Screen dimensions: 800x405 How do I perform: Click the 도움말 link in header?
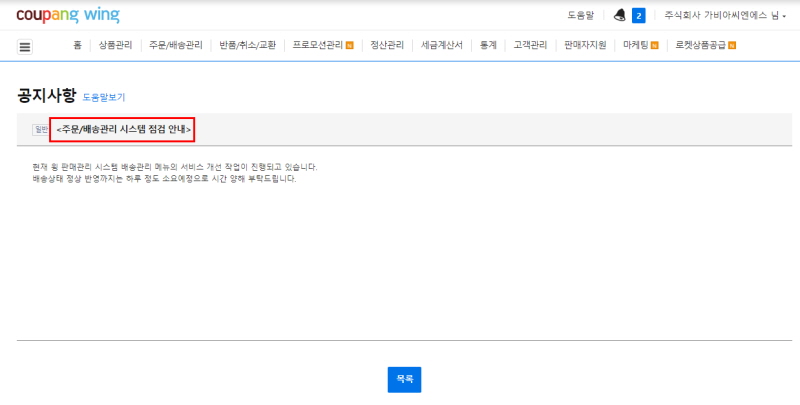[x=580, y=15]
